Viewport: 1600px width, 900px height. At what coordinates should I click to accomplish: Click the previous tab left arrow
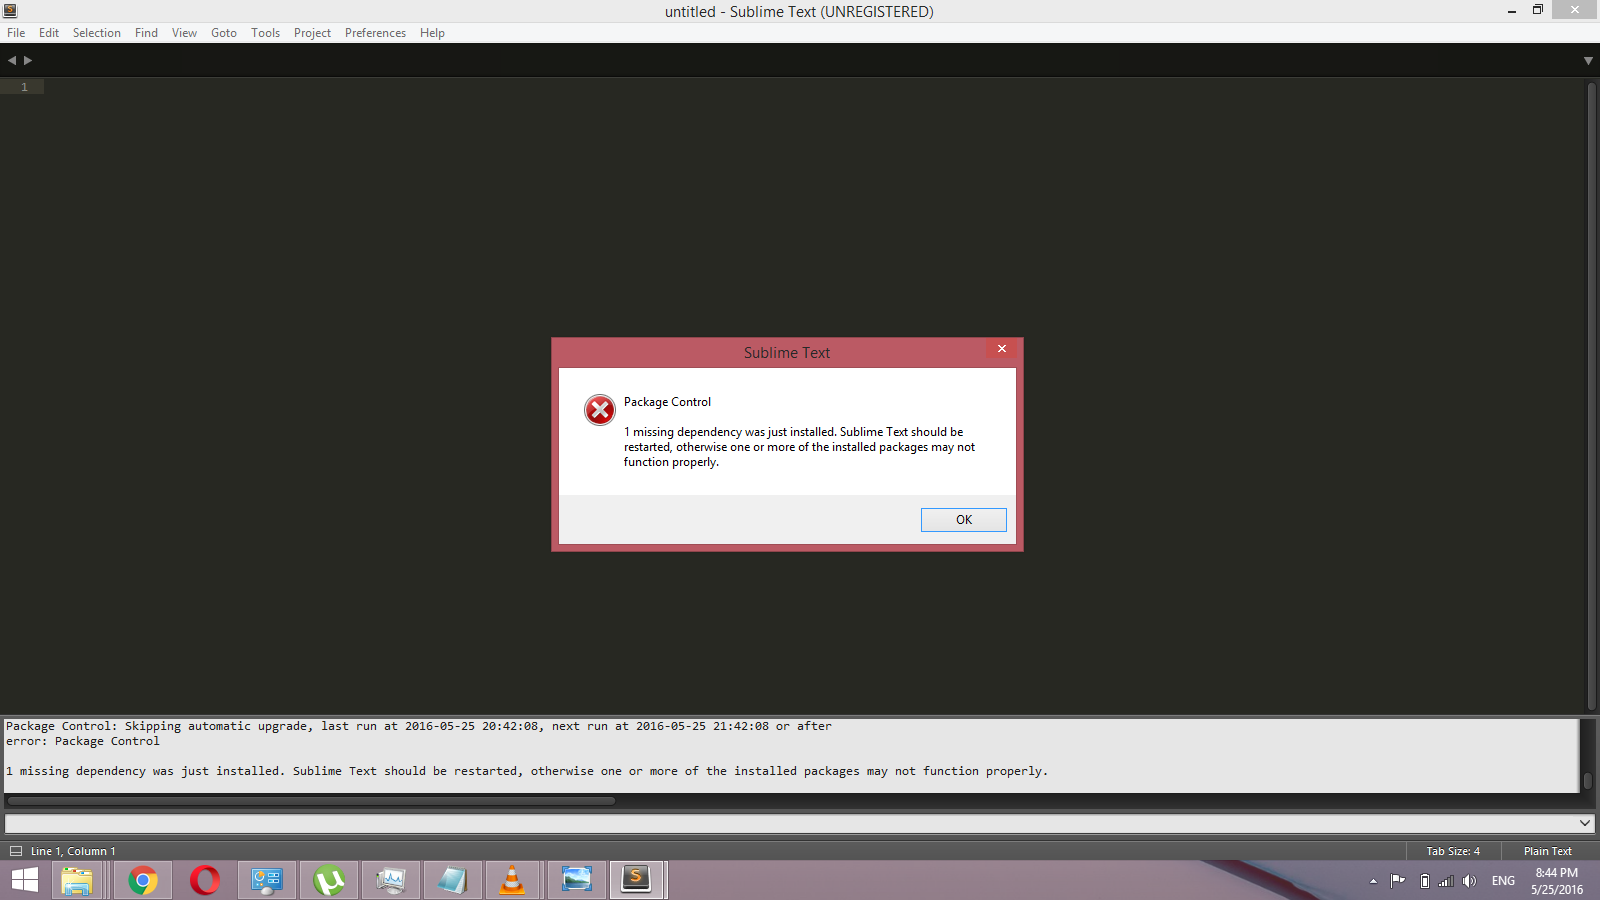(x=12, y=61)
